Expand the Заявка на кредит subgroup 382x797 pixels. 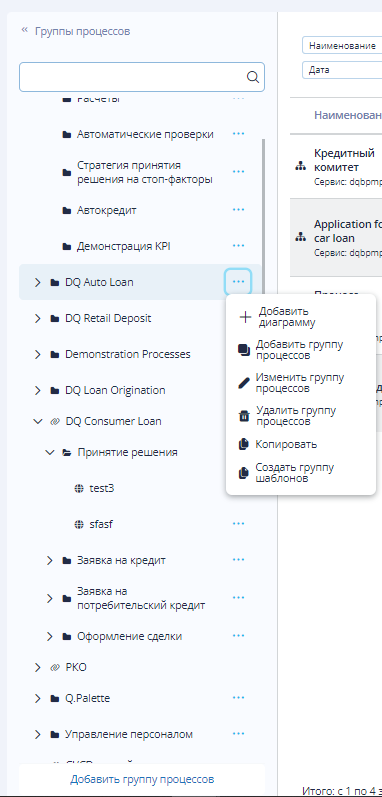pyautogui.click(x=49, y=560)
